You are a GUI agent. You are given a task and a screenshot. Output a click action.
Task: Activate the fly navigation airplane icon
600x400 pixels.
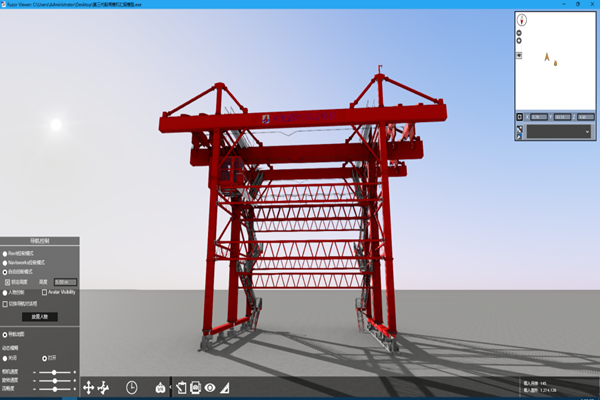coord(104,387)
